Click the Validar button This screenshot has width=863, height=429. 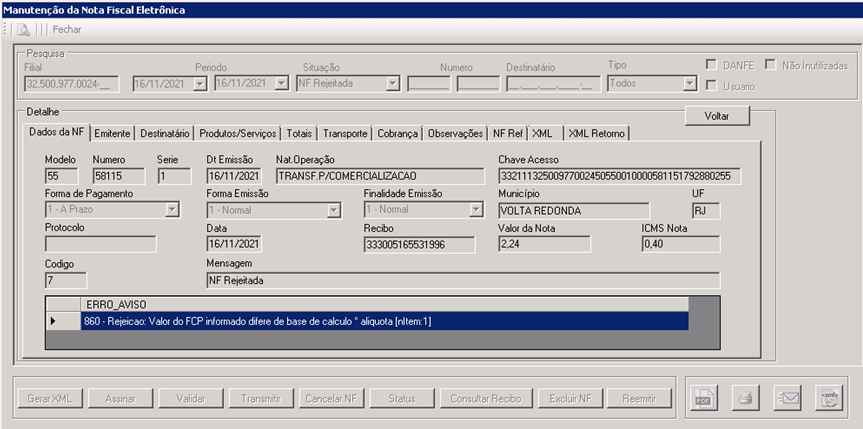(x=190, y=398)
